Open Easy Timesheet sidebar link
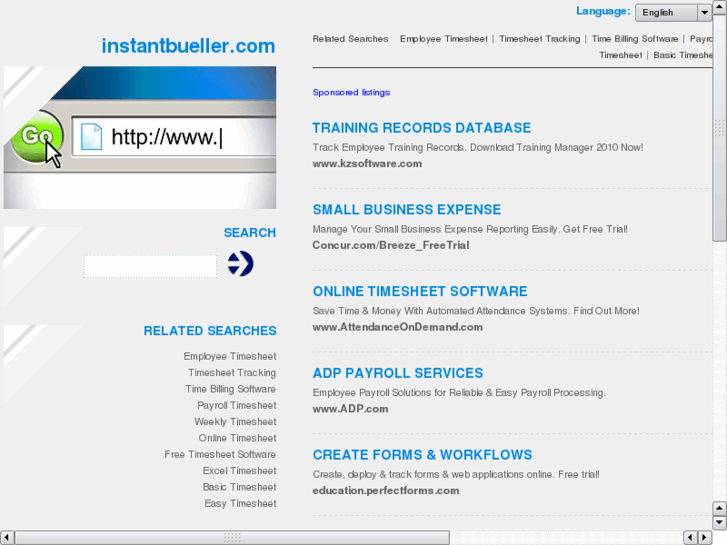727x545 pixels. click(x=240, y=503)
